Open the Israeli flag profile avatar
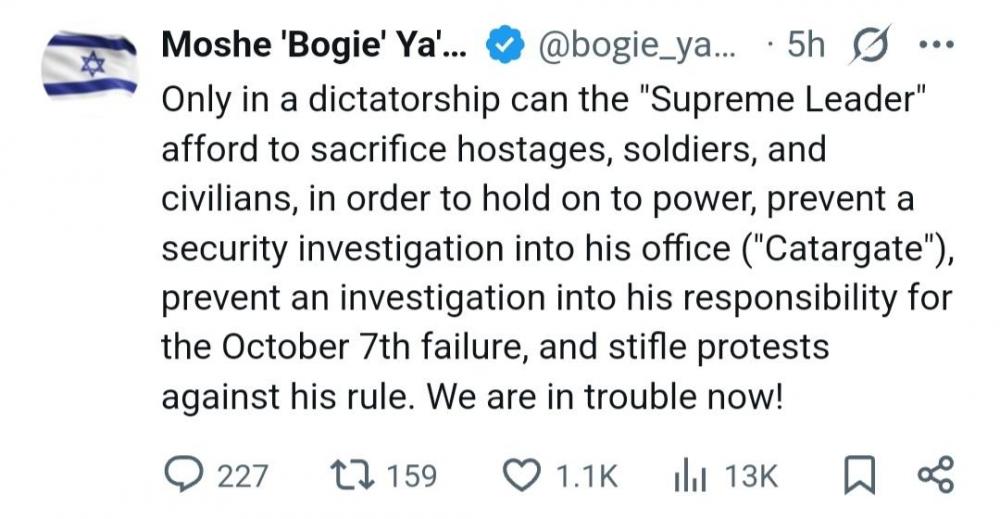The height and width of the screenshot is (519, 1000). pyautogui.click(x=90, y=66)
